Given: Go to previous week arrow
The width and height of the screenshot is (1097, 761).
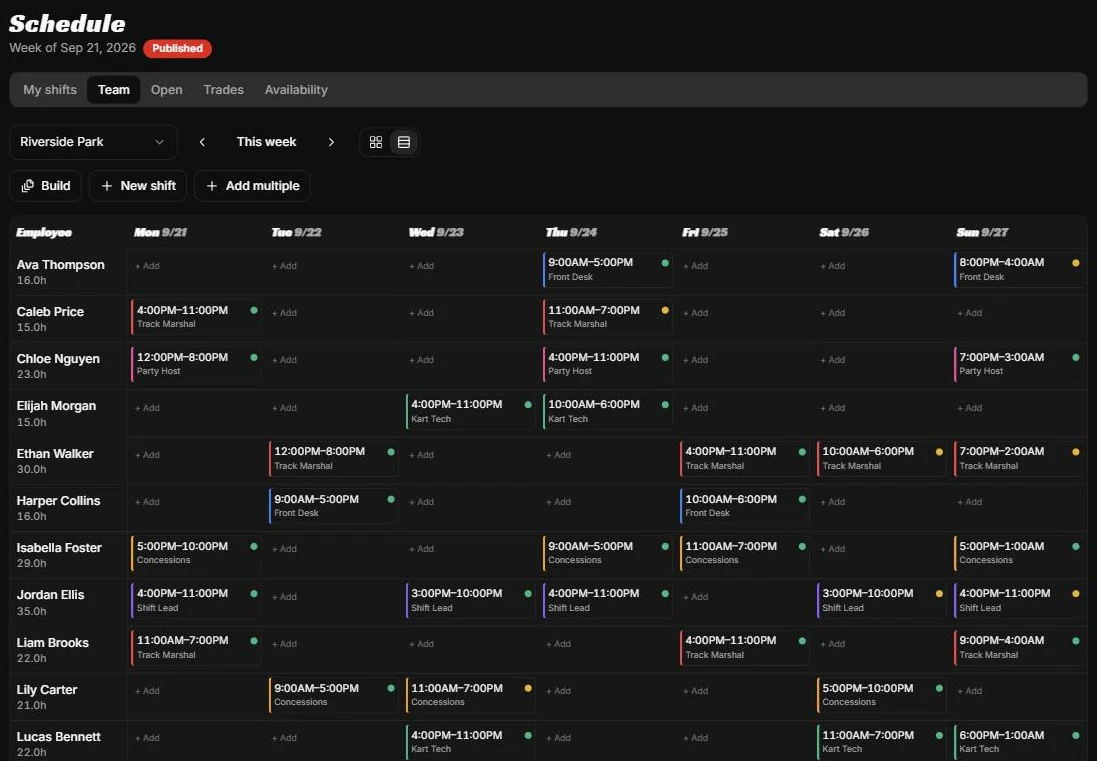Looking at the screenshot, I should click(202, 142).
